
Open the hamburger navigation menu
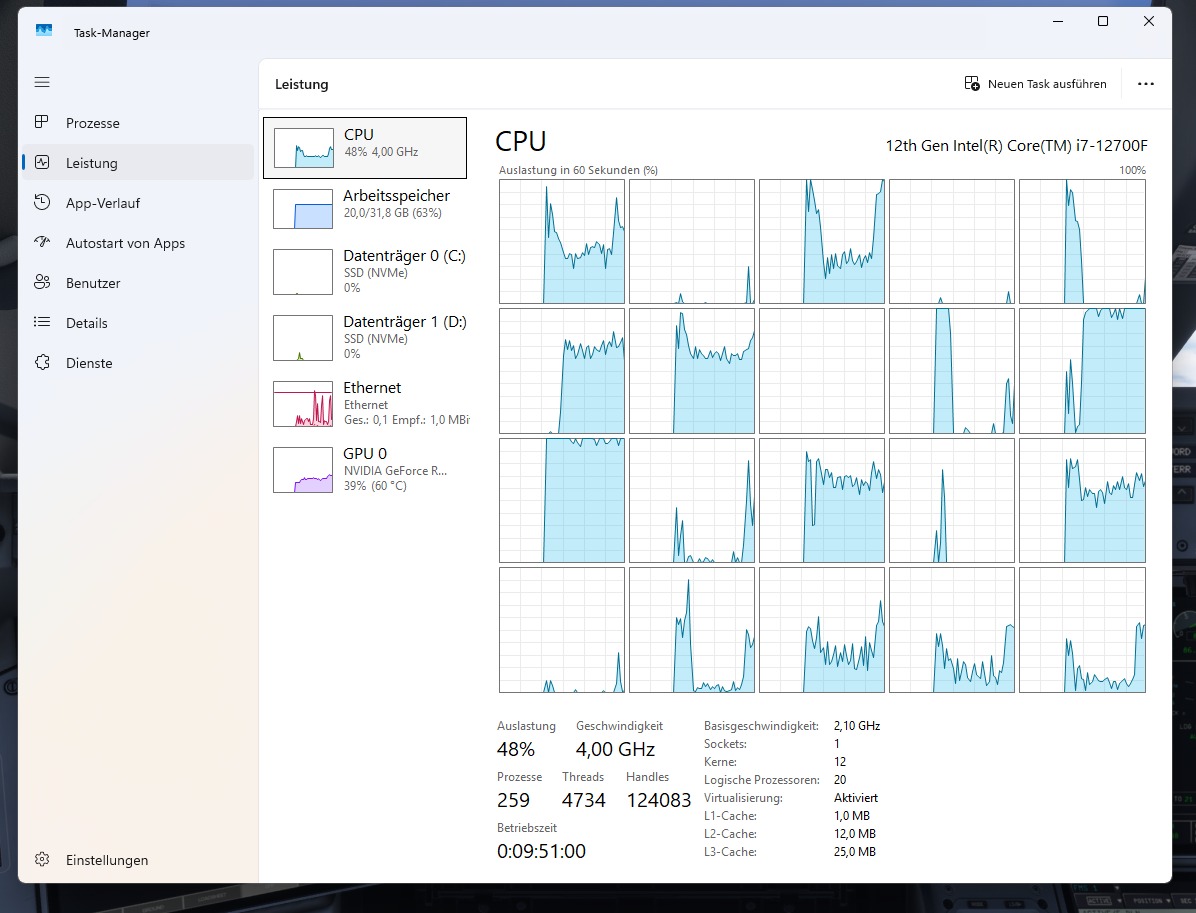point(42,82)
